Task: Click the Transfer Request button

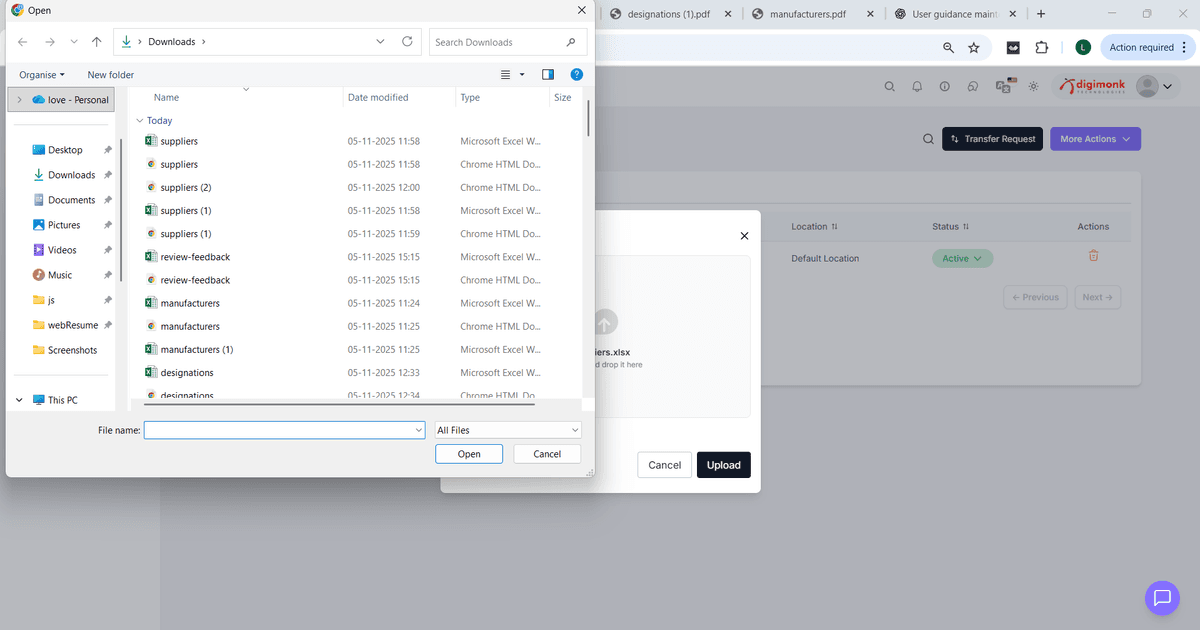Action: coord(992,139)
